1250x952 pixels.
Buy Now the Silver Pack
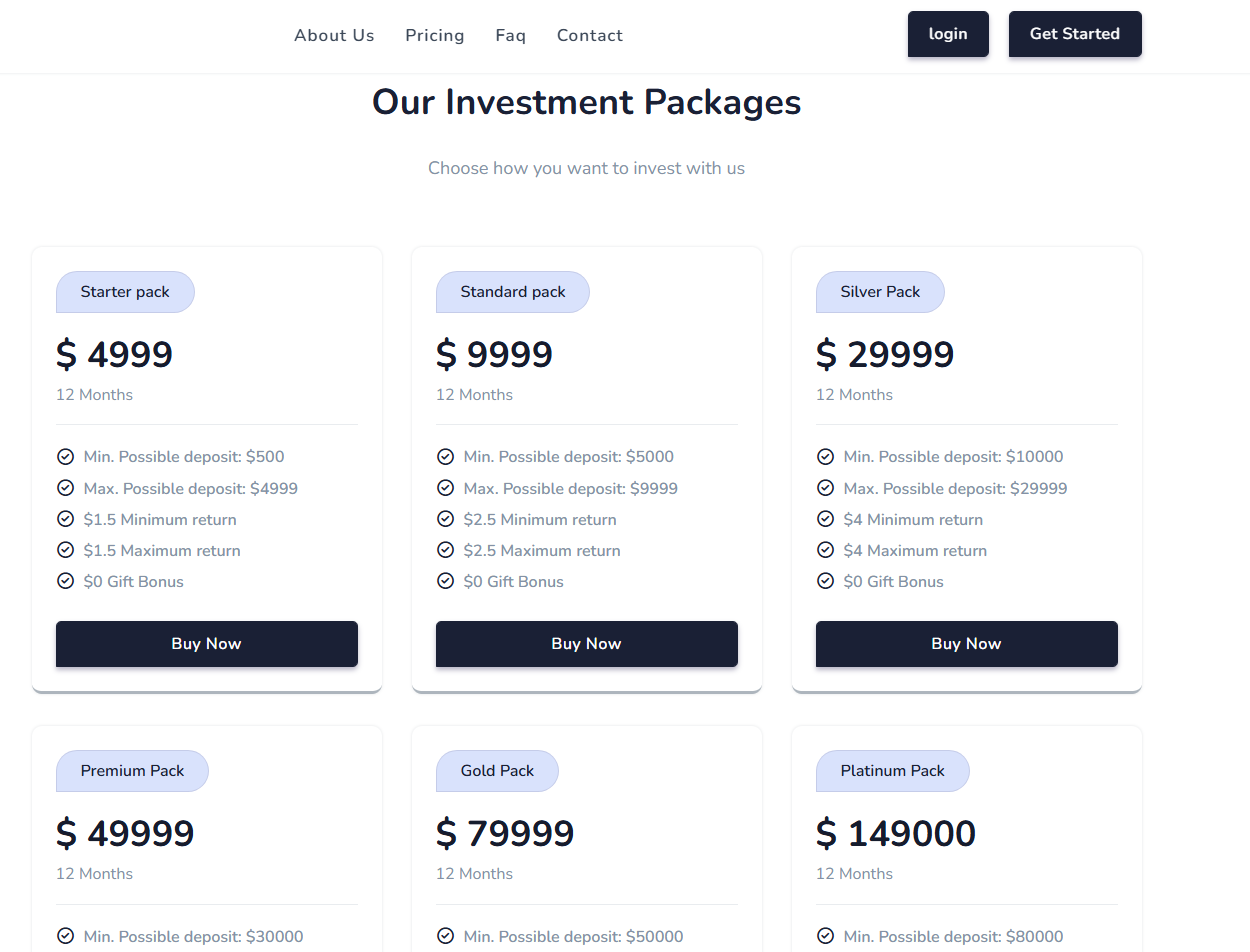[x=967, y=644]
